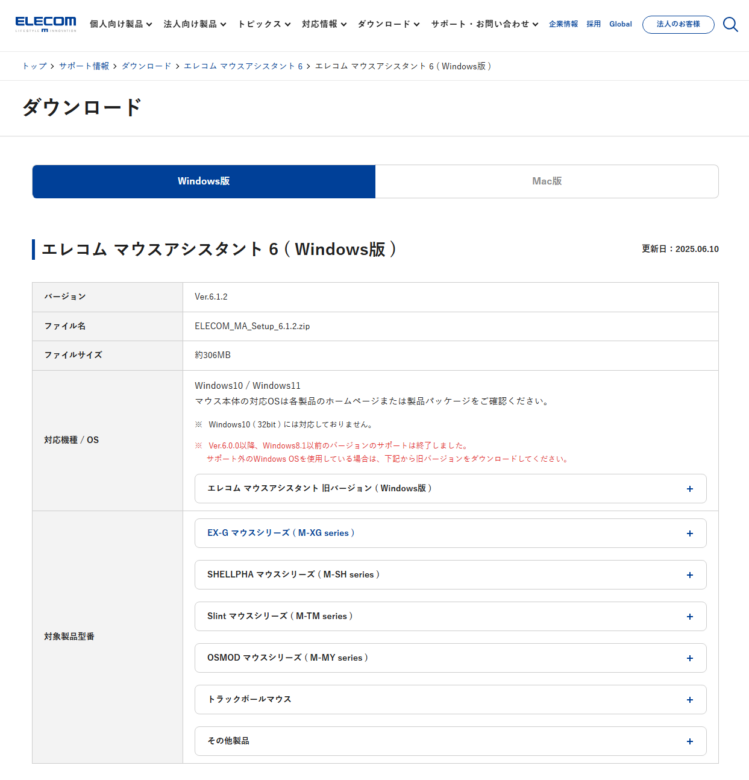Click the version text Ver.6.1.2
The image size is (749, 780).
tap(211, 297)
